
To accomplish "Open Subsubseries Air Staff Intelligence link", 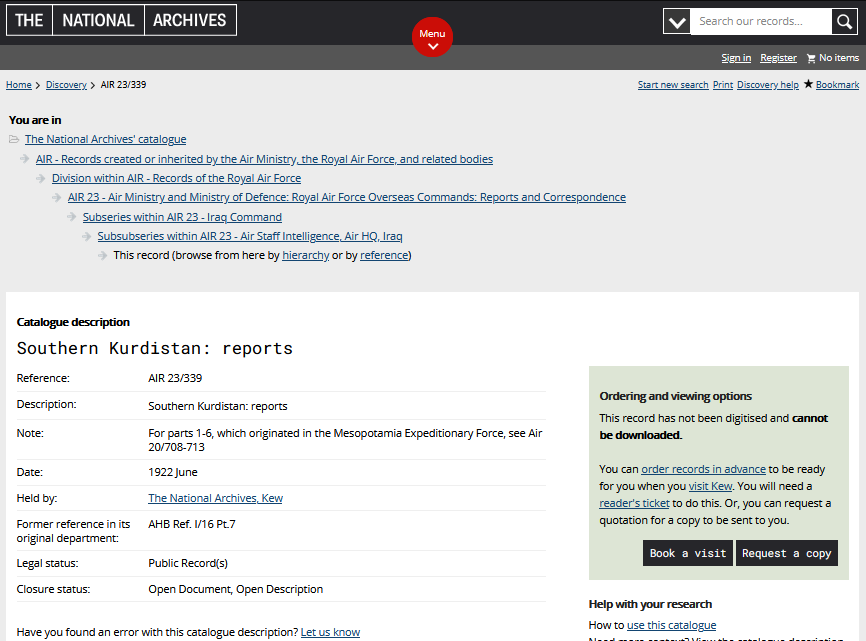I will [250, 236].
